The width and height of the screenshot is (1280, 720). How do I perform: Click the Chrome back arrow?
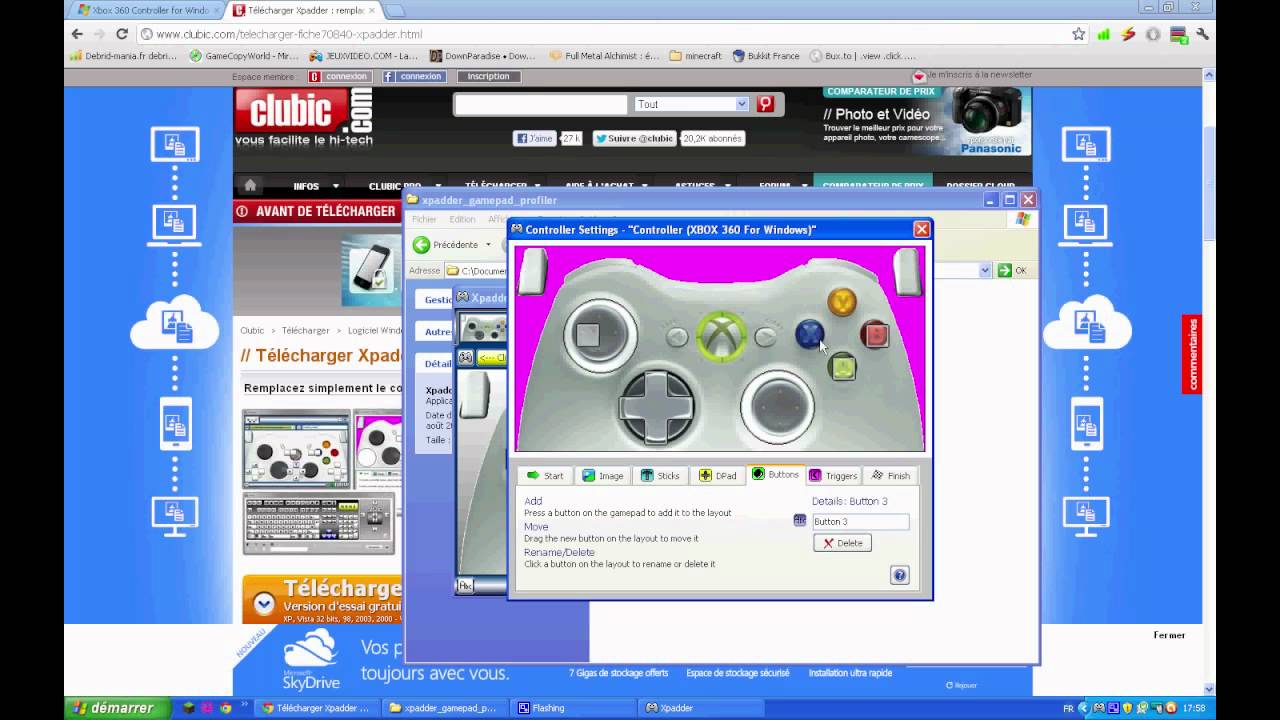coord(77,34)
